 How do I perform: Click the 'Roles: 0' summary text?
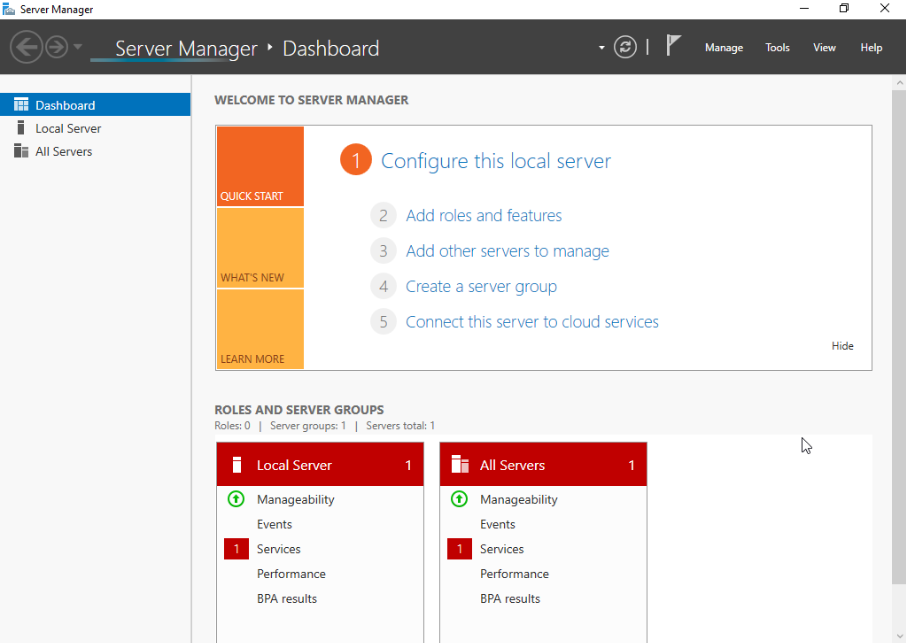tap(232, 426)
